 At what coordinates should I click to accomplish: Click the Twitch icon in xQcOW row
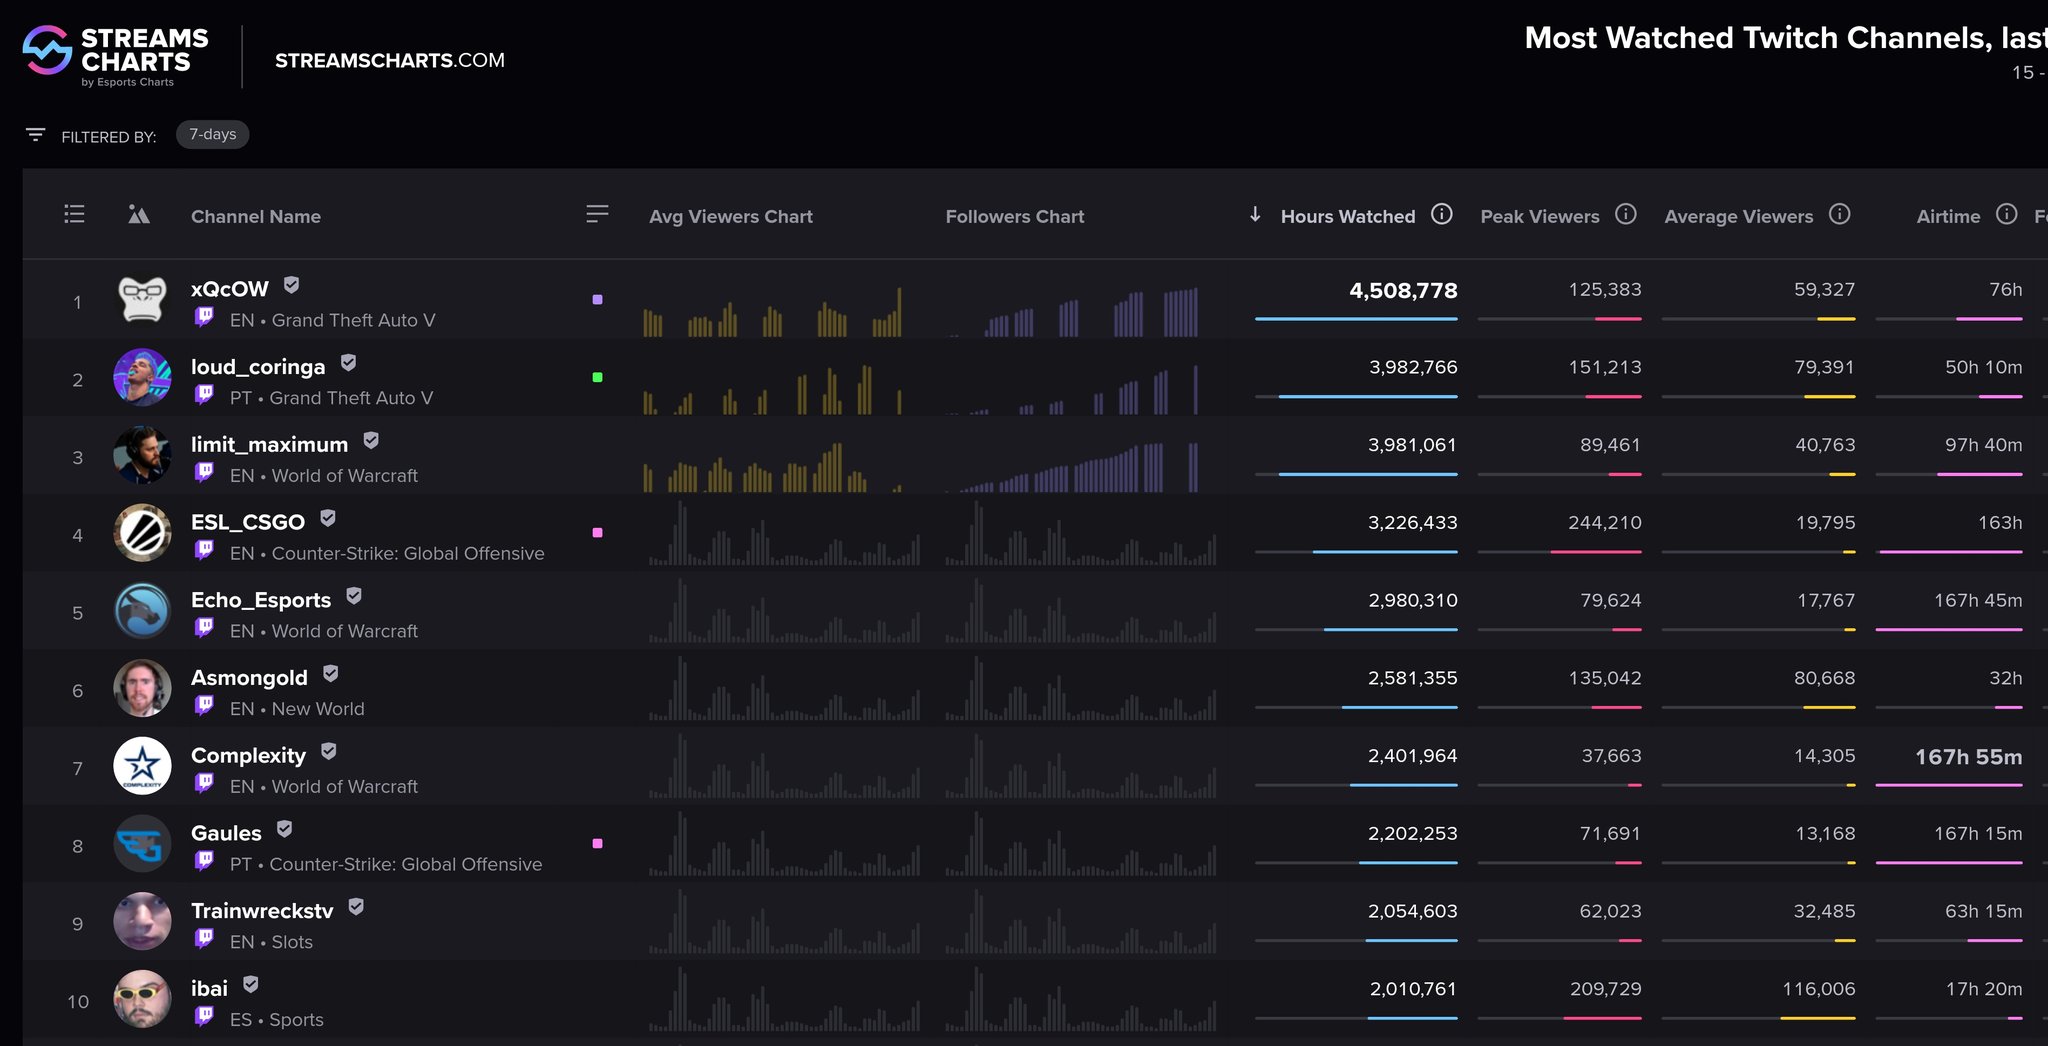(x=204, y=318)
